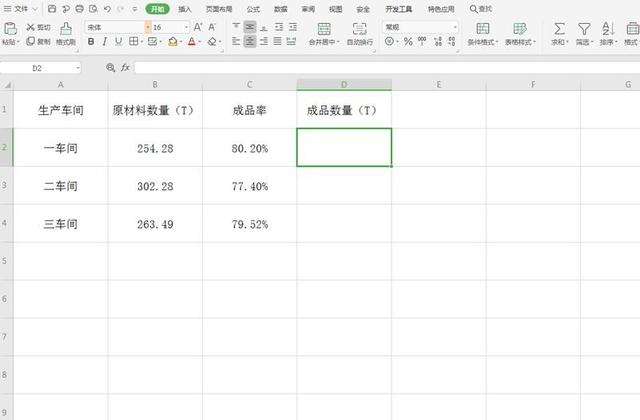
Task: Apply percent style format
Action: tap(408, 41)
